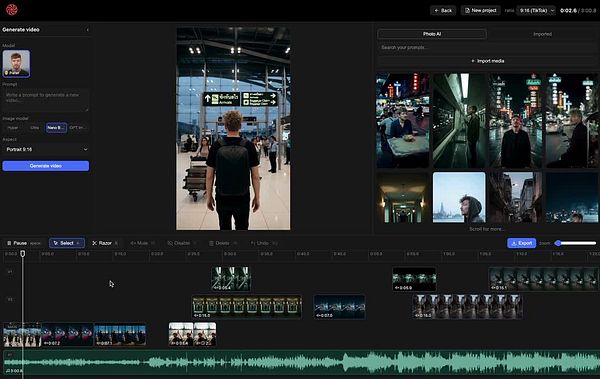600x379 pixels.
Task: Click the Import media button
Action: (x=487, y=61)
